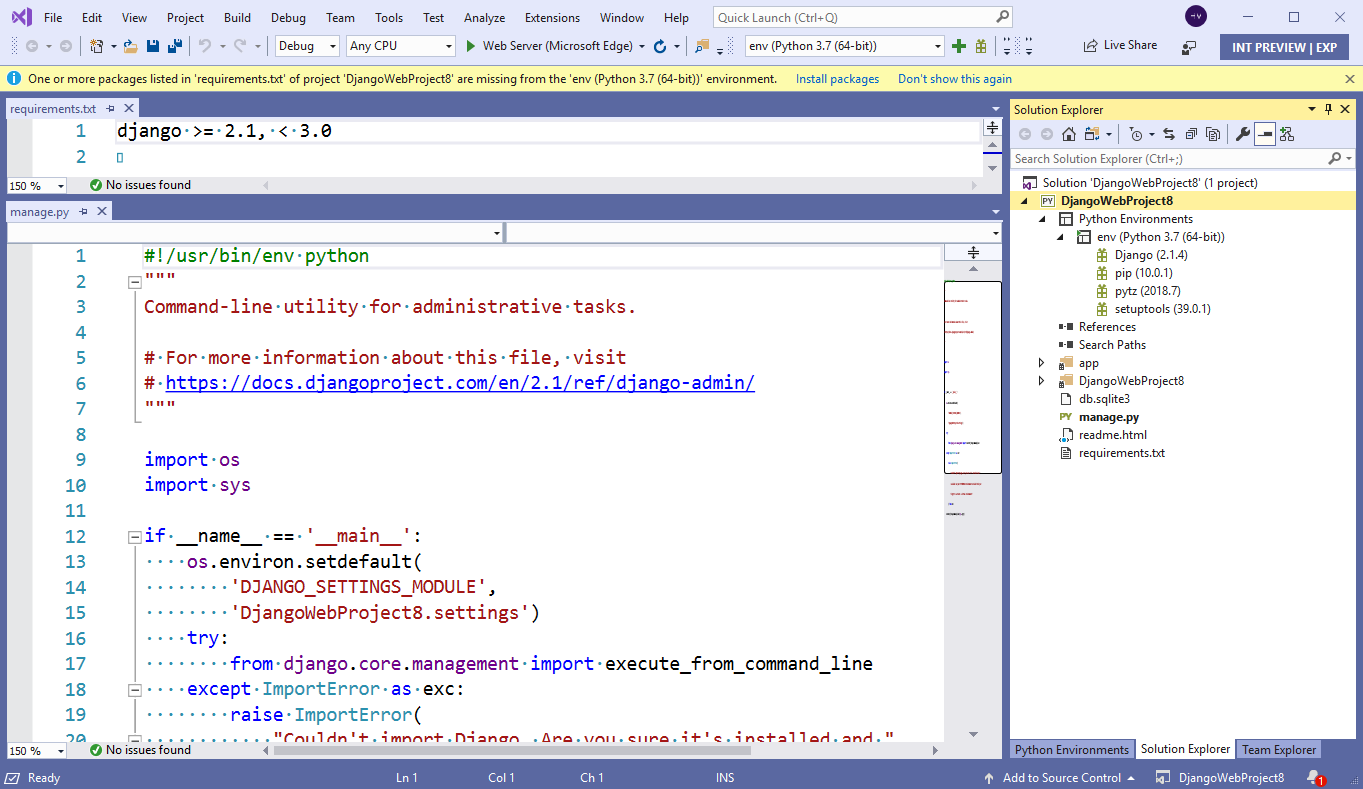The image size is (1363, 789).
Task: Switch to the requirements.txt editor tab
Action: (55, 108)
